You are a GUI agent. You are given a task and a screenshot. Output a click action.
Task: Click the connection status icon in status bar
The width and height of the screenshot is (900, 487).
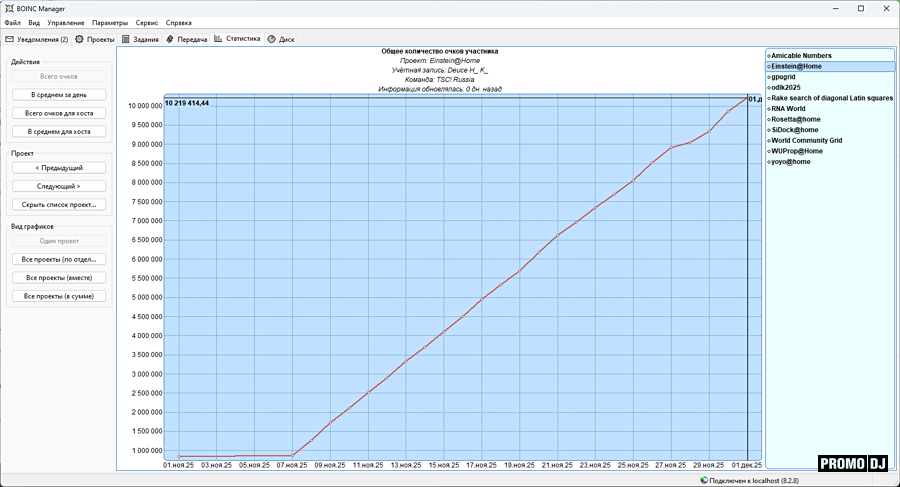click(704, 481)
